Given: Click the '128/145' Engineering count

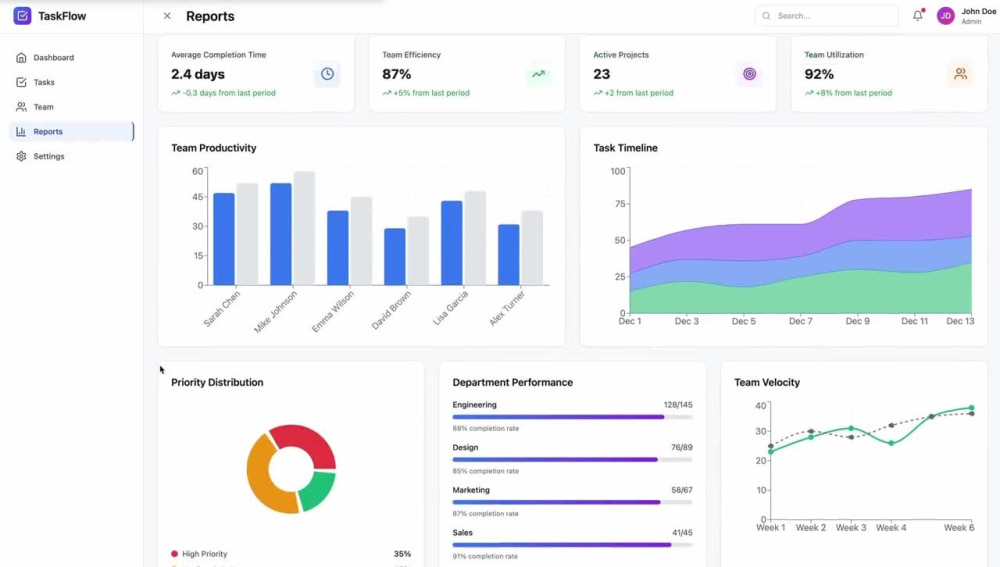Looking at the screenshot, I should [678, 405].
